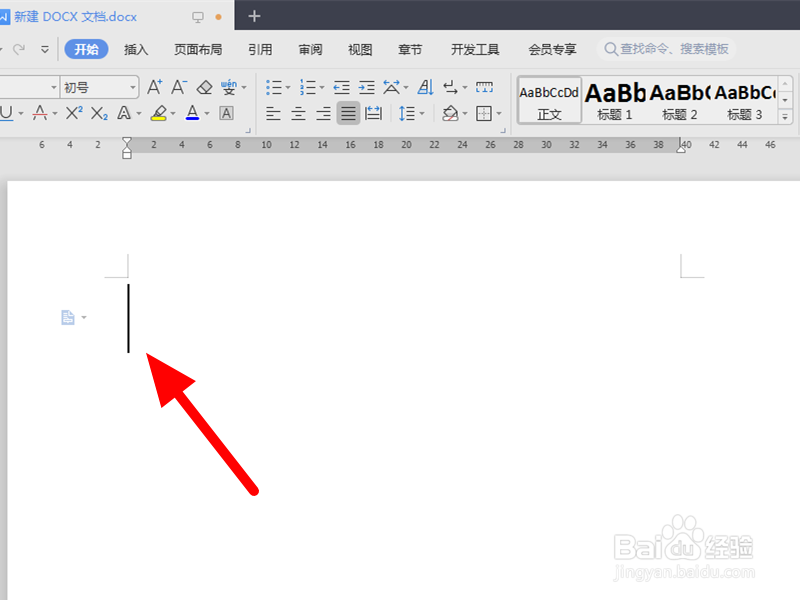The image size is (800, 600).
Task: Align text to the left
Action: pos(273,113)
